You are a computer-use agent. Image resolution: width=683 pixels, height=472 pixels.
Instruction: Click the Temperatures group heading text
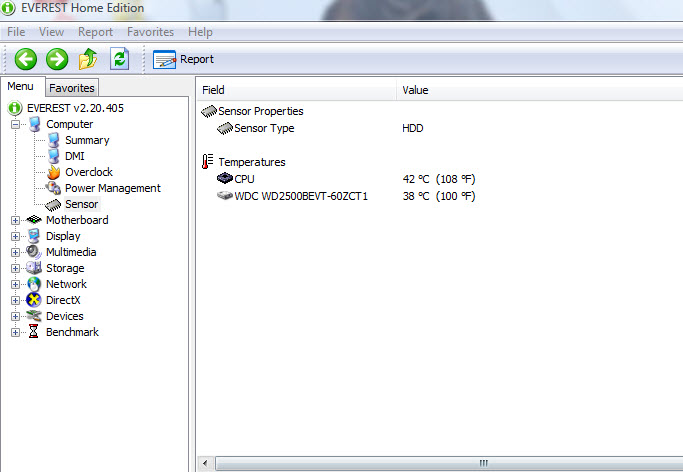(x=252, y=162)
